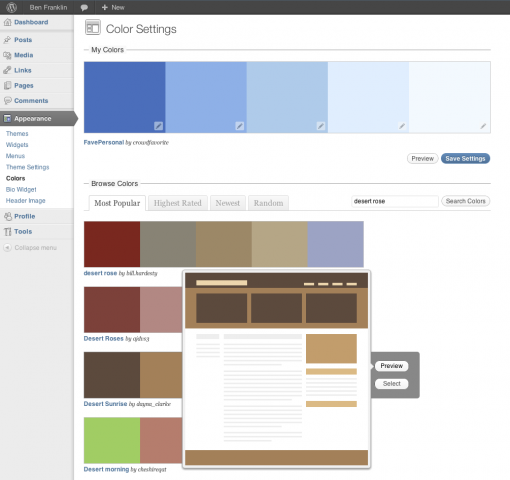Click the Comments speech bubble icon
510x480 pixels.
point(7,101)
